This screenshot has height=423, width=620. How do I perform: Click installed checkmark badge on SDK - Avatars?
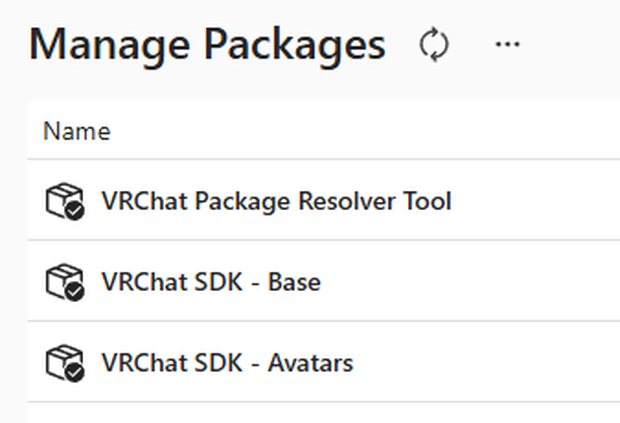(75, 373)
